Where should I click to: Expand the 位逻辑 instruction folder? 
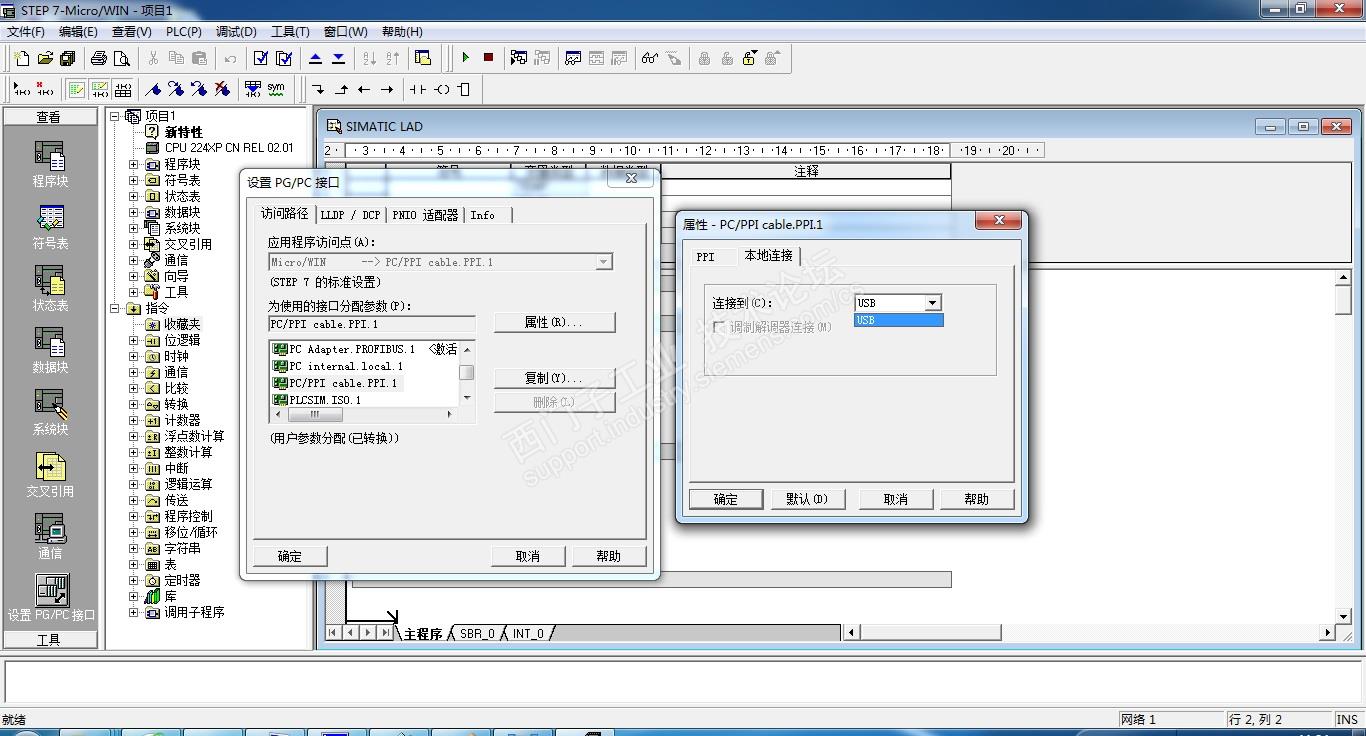pos(134,340)
